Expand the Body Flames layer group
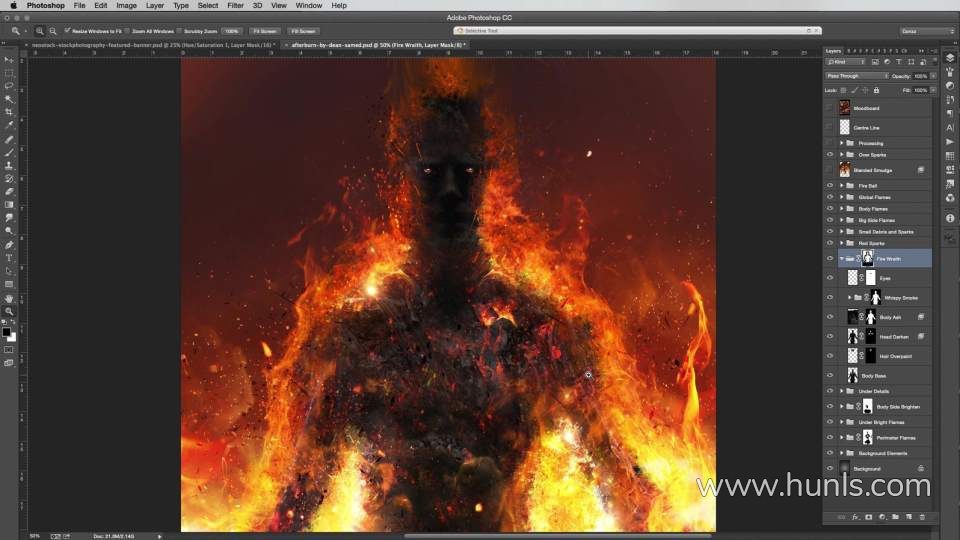The width and height of the screenshot is (960, 540). pyautogui.click(x=842, y=209)
